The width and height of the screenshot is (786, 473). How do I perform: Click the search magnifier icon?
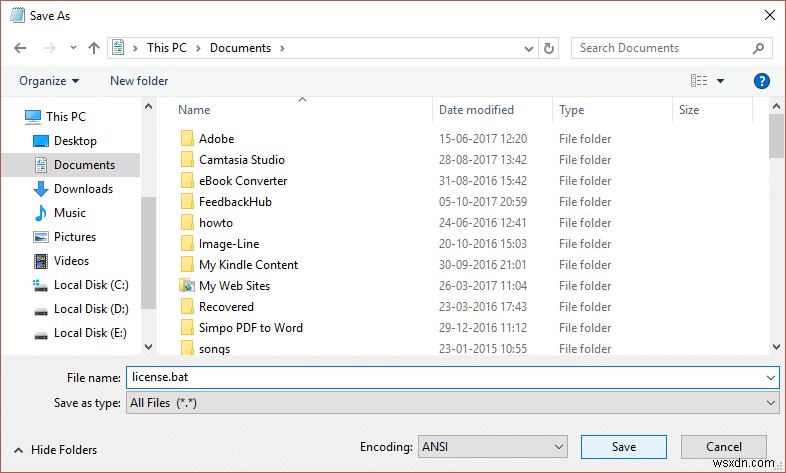point(758,48)
